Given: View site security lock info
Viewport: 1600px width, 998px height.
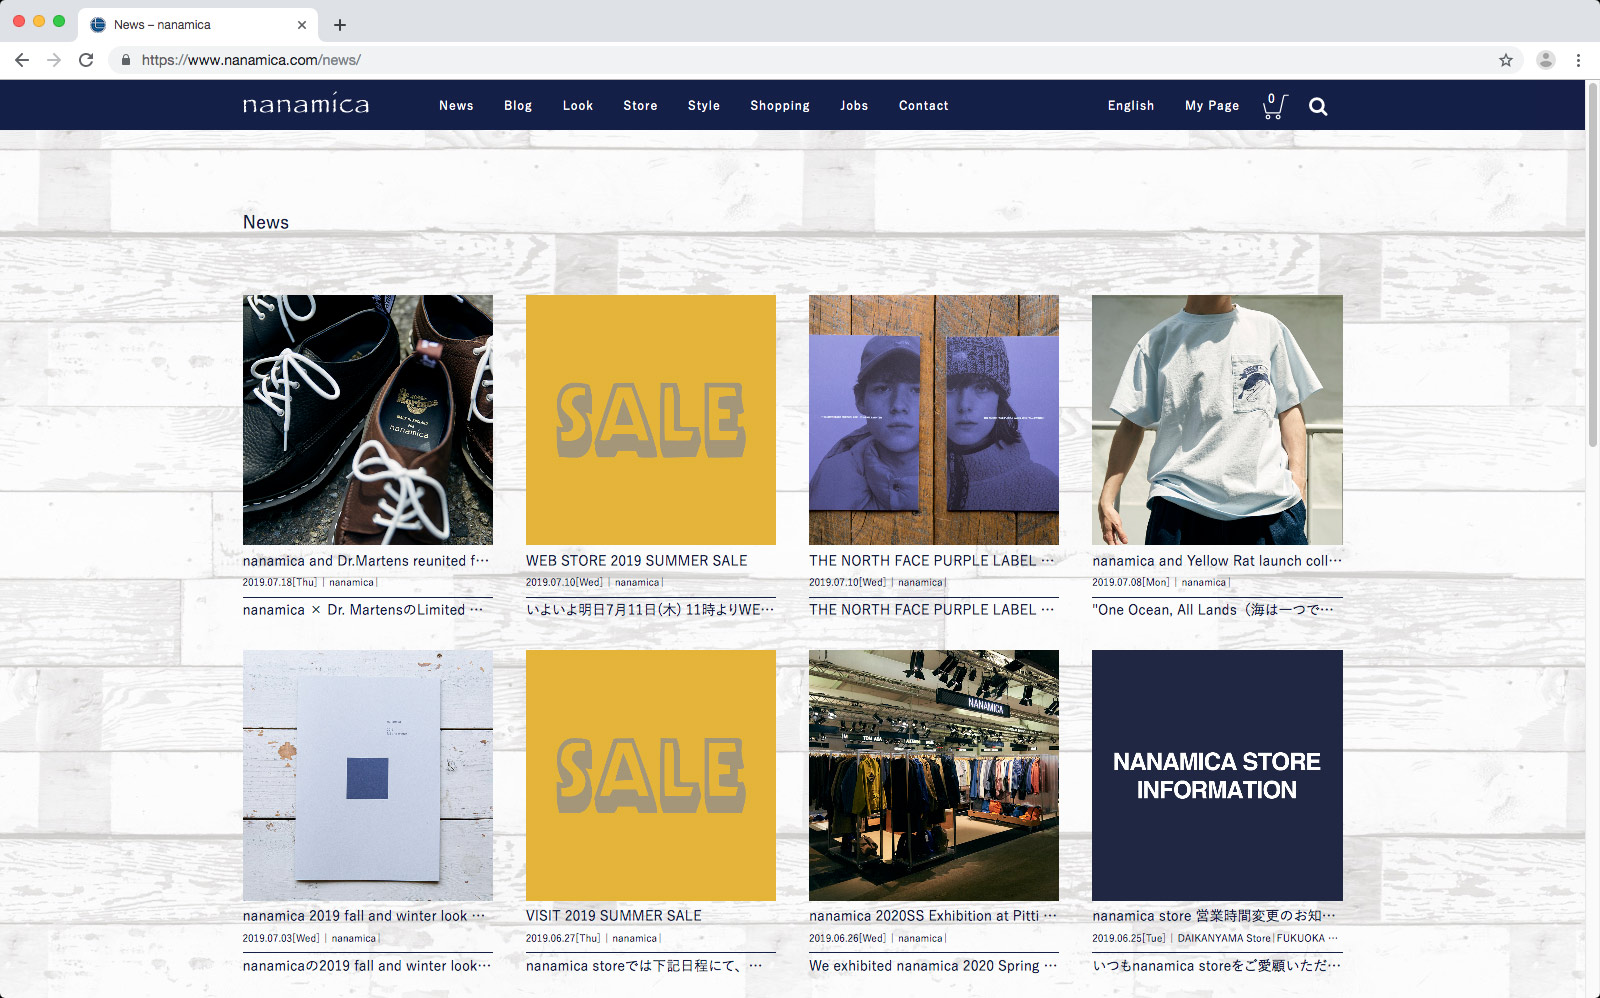Looking at the screenshot, I should [126, 60].
